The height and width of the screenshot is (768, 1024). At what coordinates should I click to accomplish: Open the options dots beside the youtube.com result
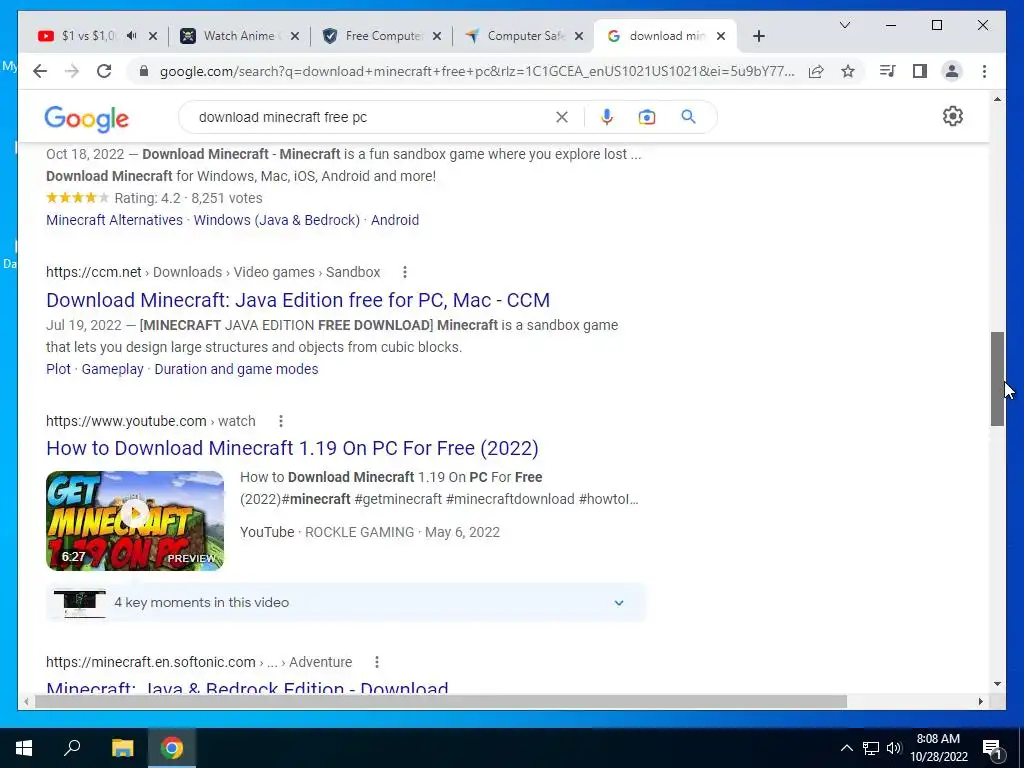(x=281, y=421)
